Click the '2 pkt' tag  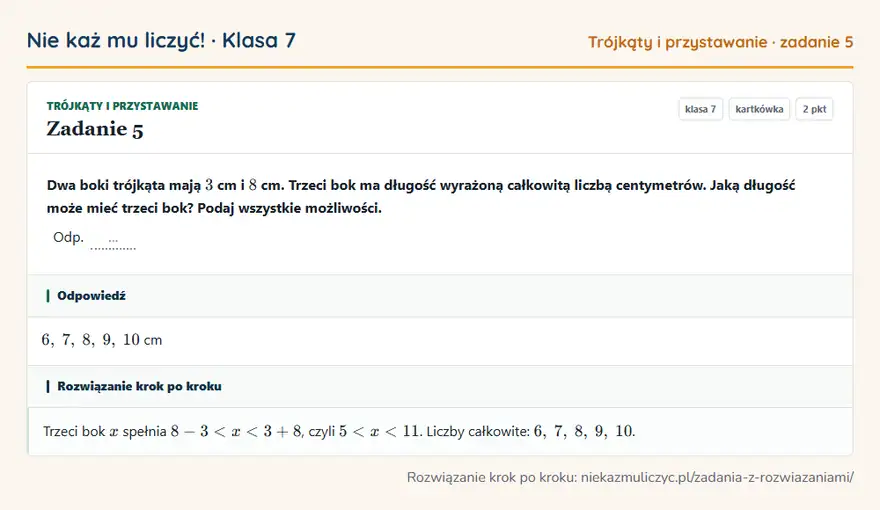(814, 109)
